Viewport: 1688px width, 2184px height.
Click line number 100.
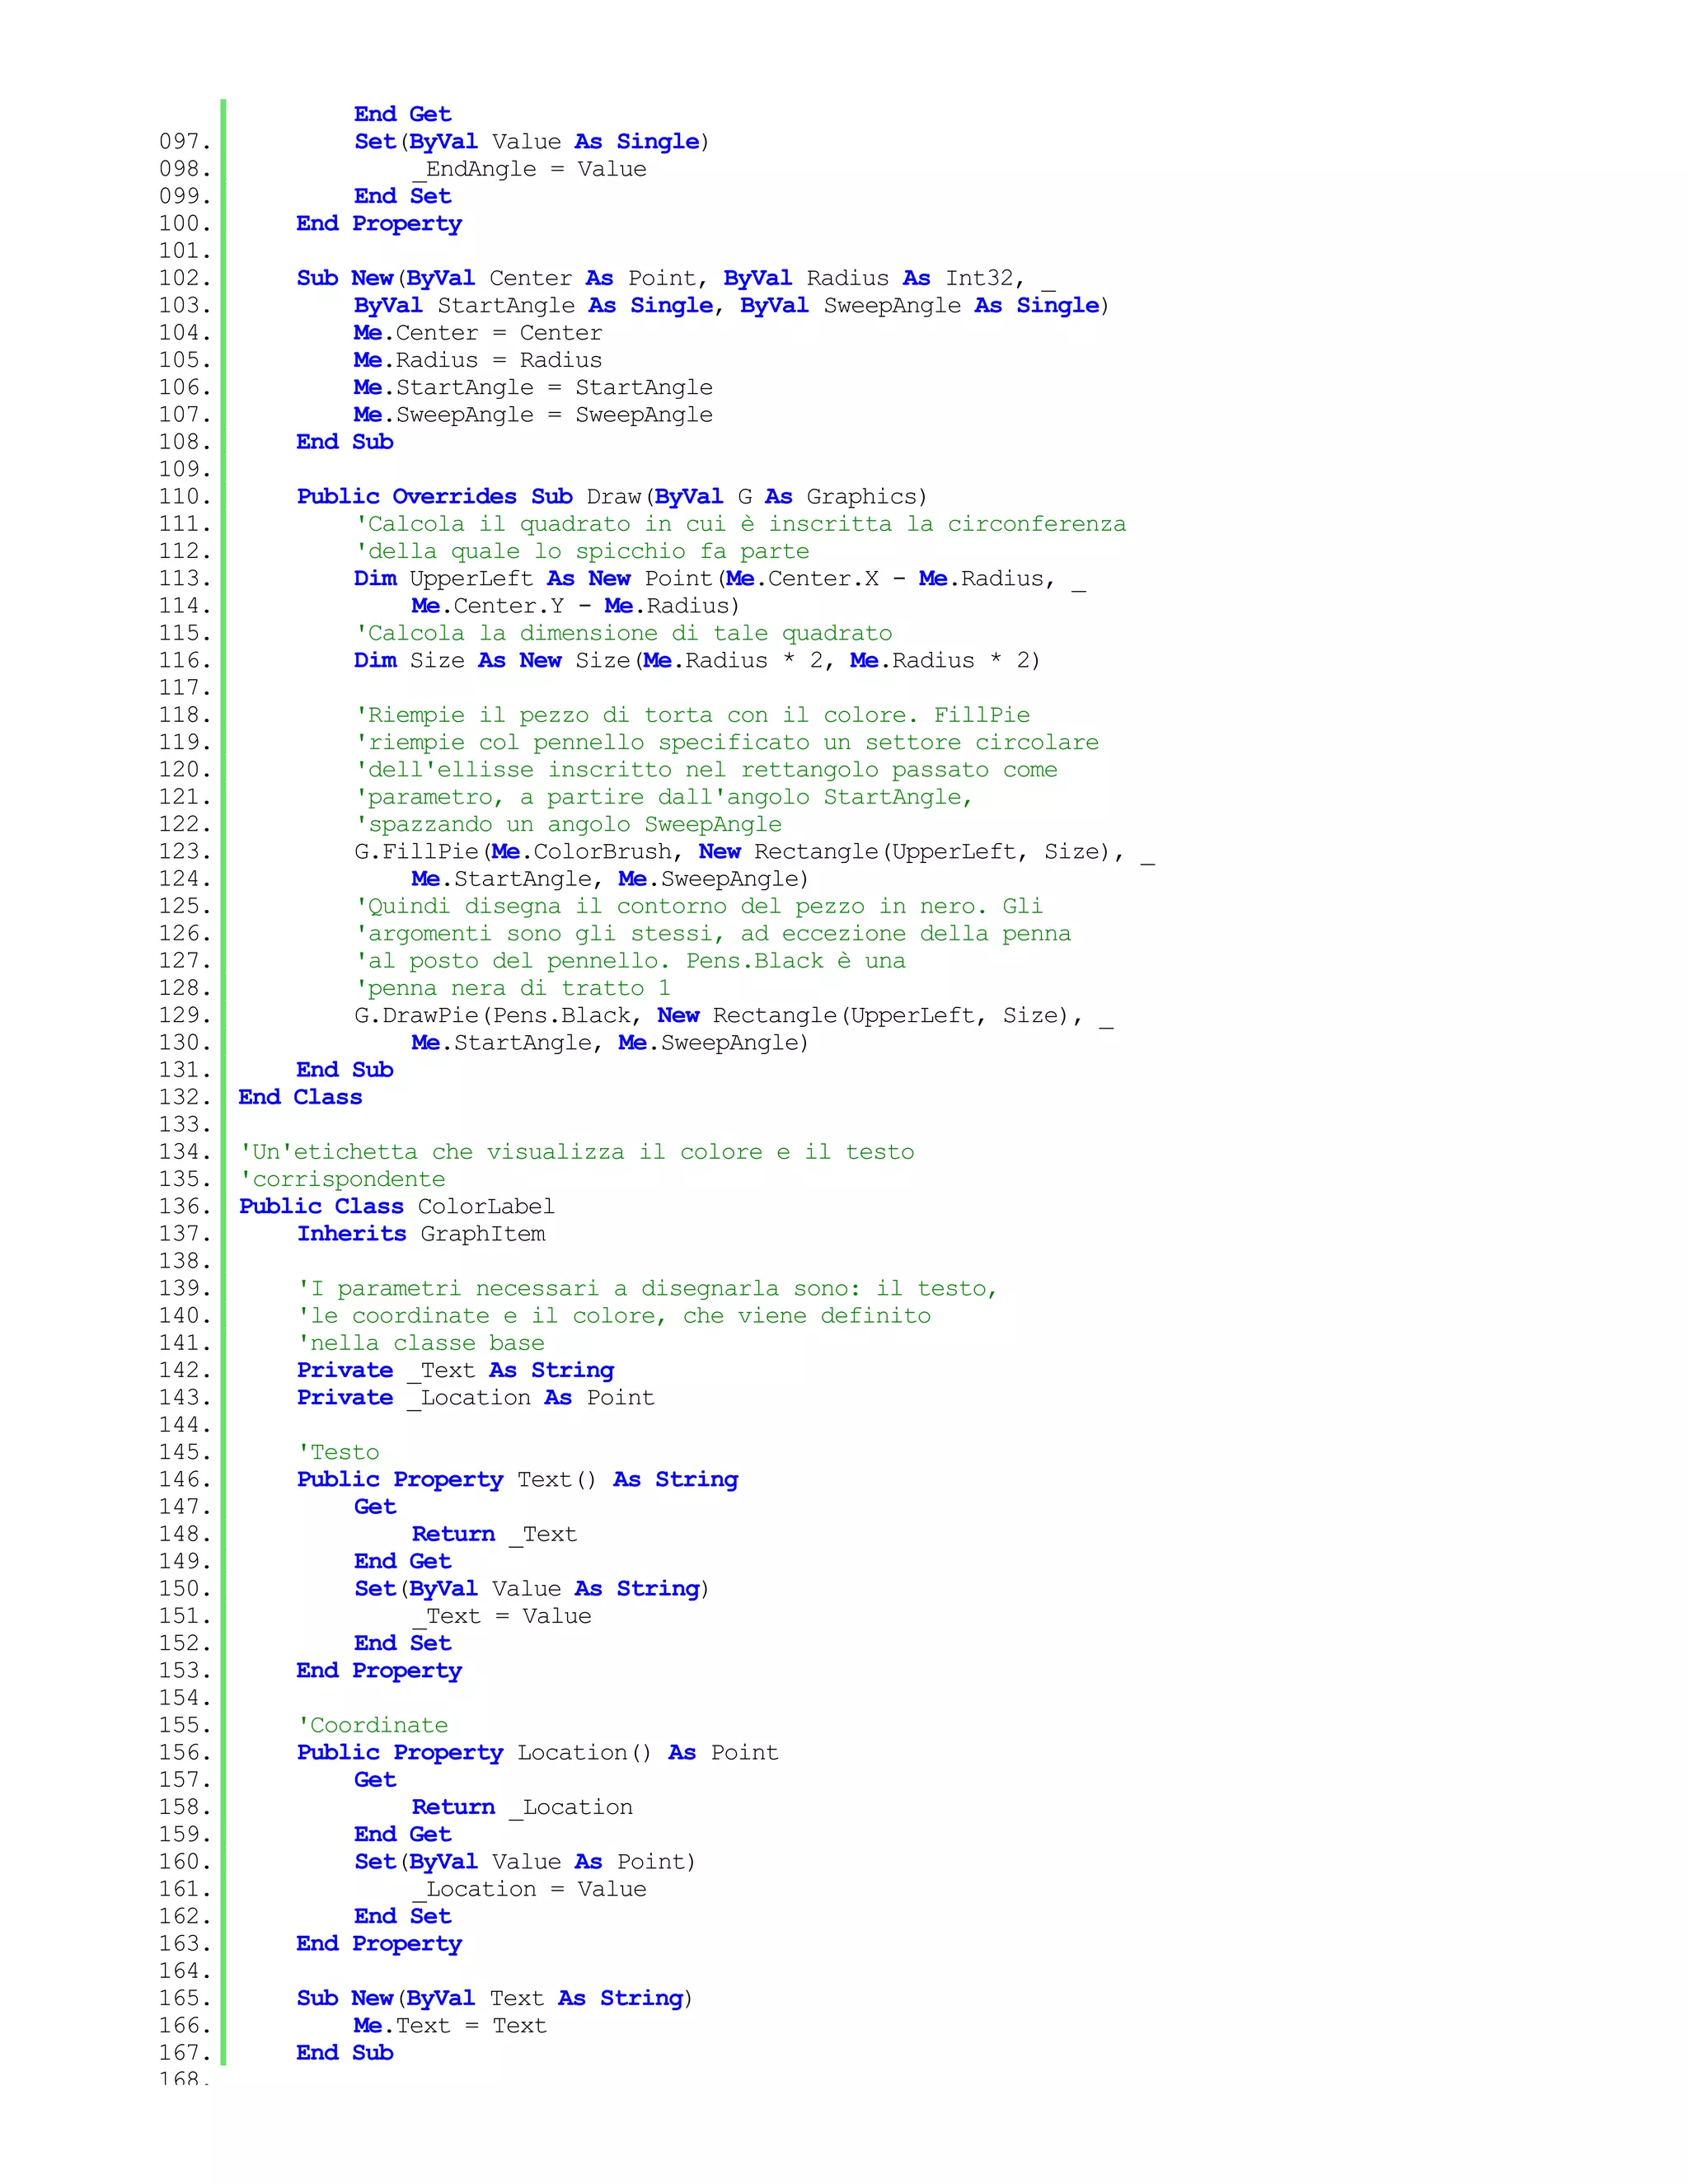185,224
